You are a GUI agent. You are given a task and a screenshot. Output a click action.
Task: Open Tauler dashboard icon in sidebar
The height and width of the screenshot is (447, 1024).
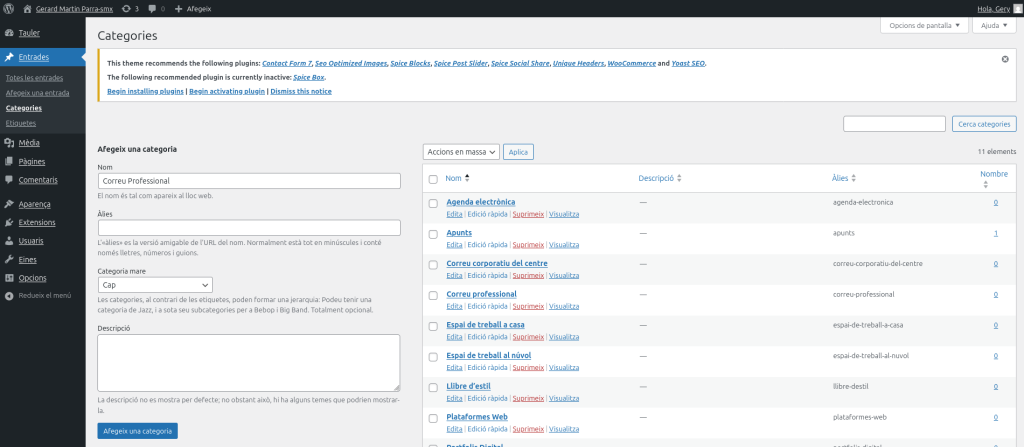click(9, 33)
